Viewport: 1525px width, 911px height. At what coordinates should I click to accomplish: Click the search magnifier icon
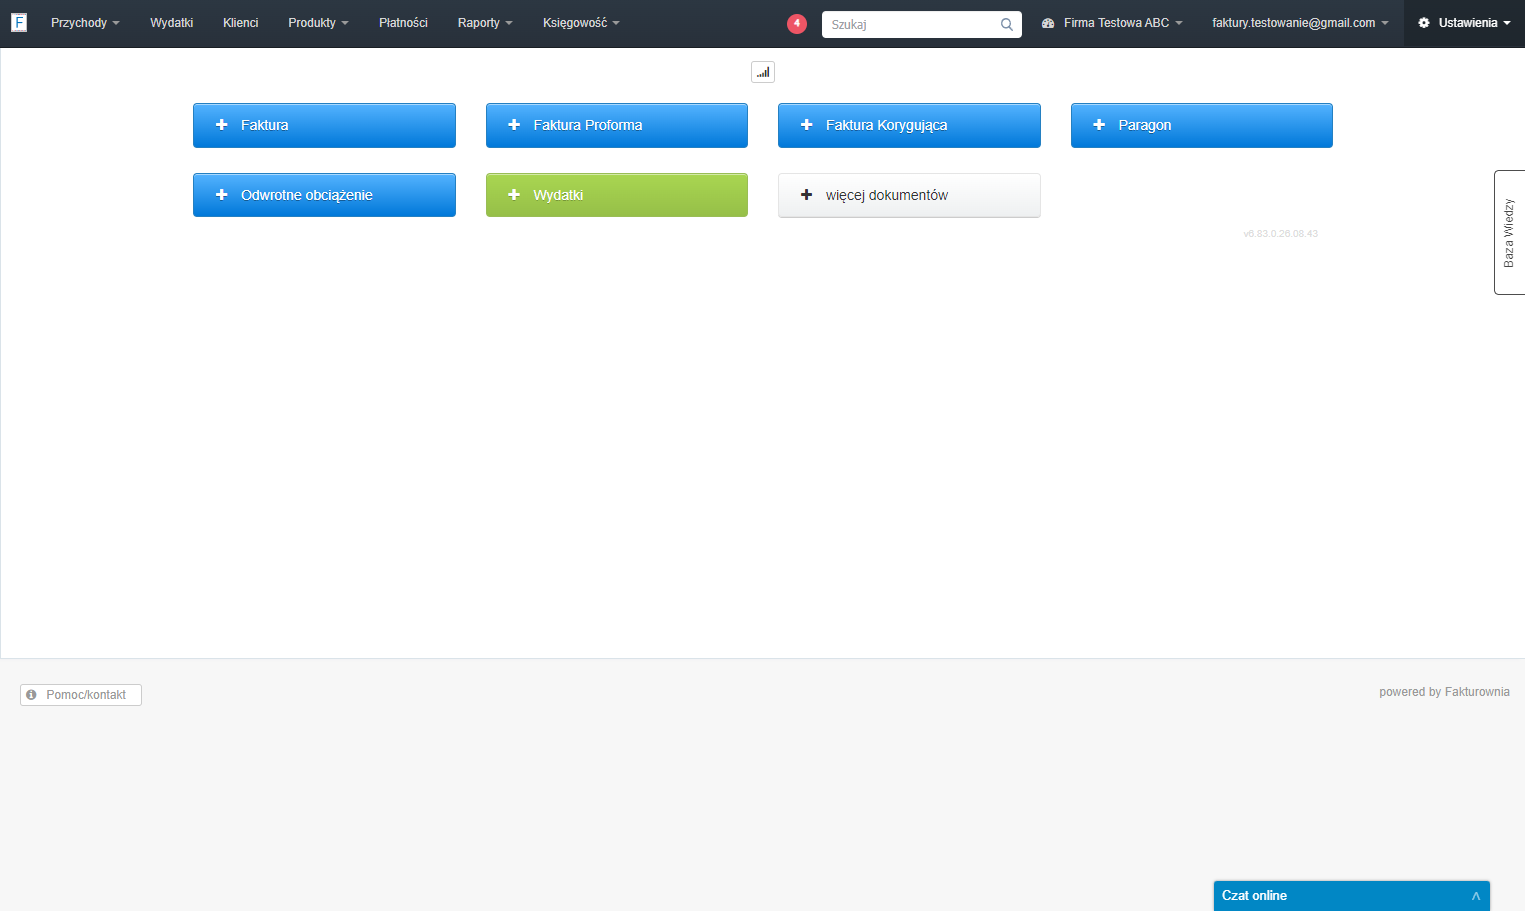pyautogui.click(x=1007, y=24)
